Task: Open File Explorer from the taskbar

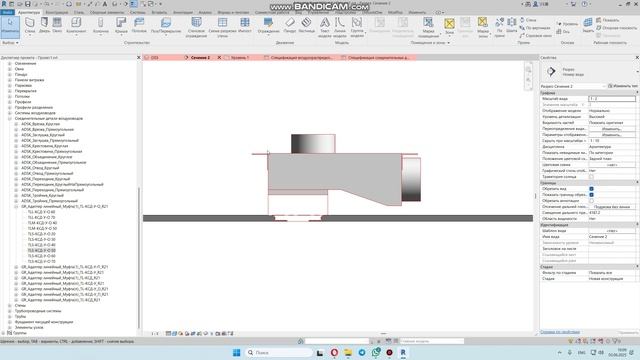Action: click(348, 352)
